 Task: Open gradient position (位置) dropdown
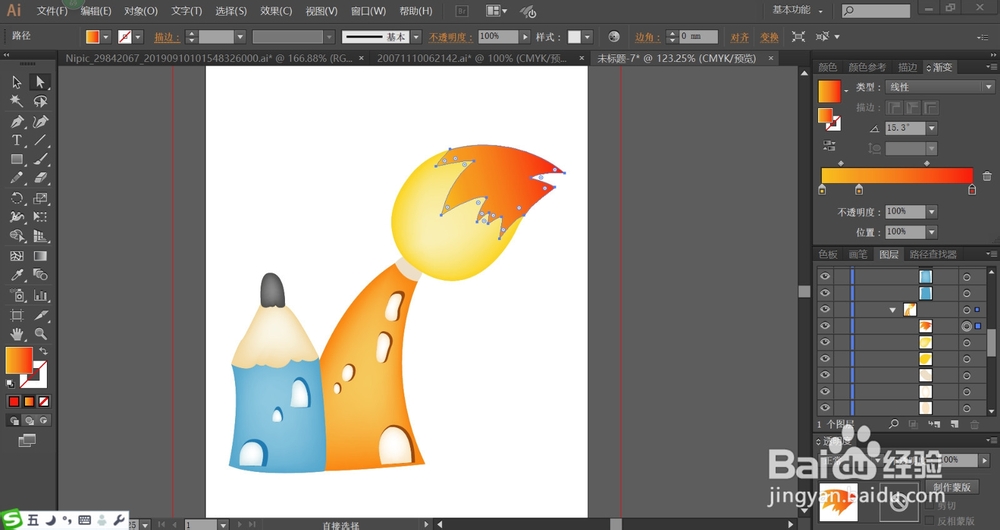[932, 232]
